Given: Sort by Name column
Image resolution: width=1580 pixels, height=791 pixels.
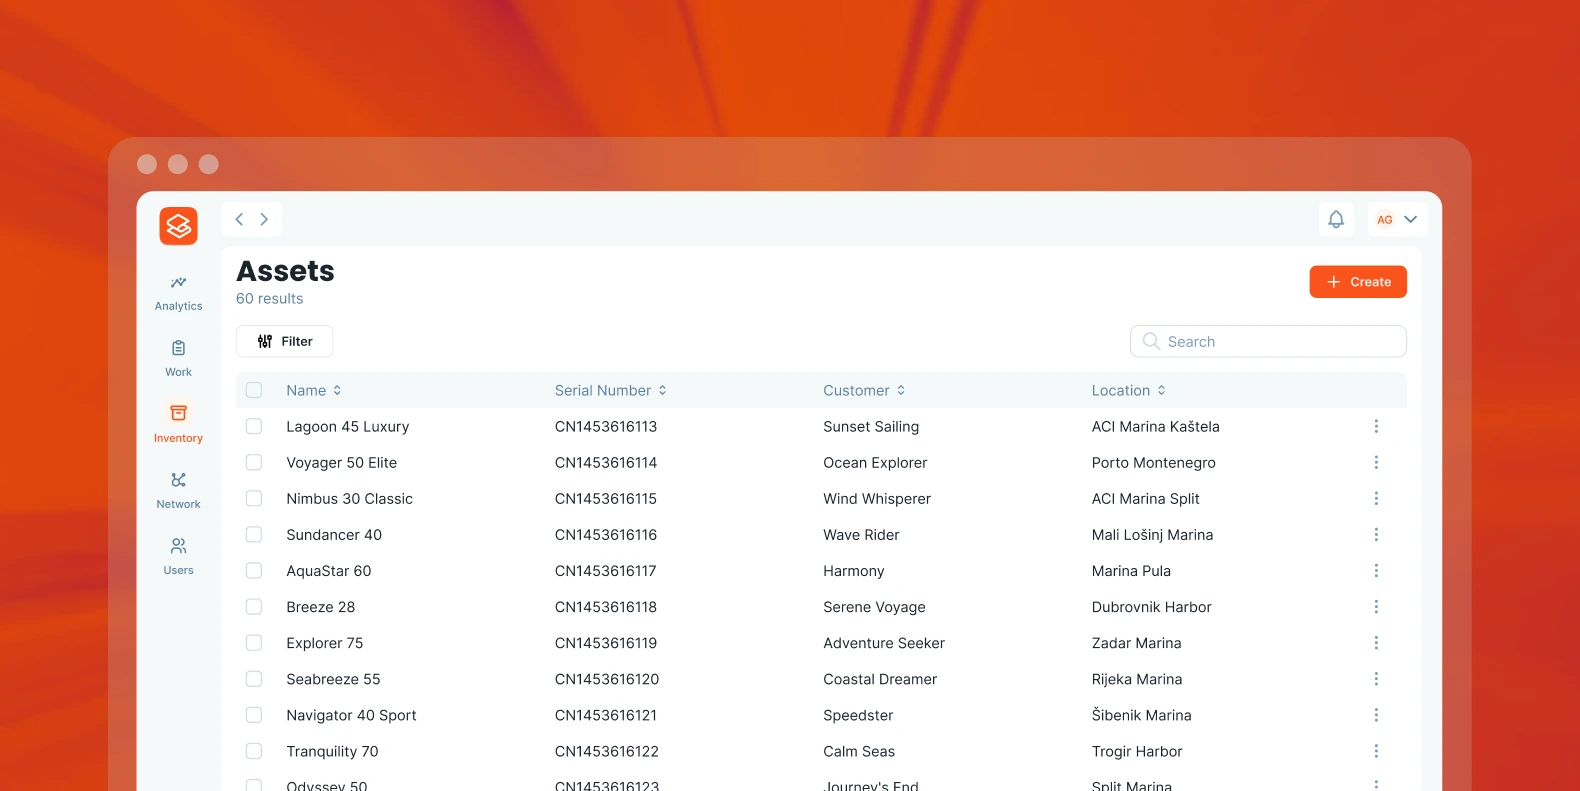Looking at the screenshot, I should (314, 390).
